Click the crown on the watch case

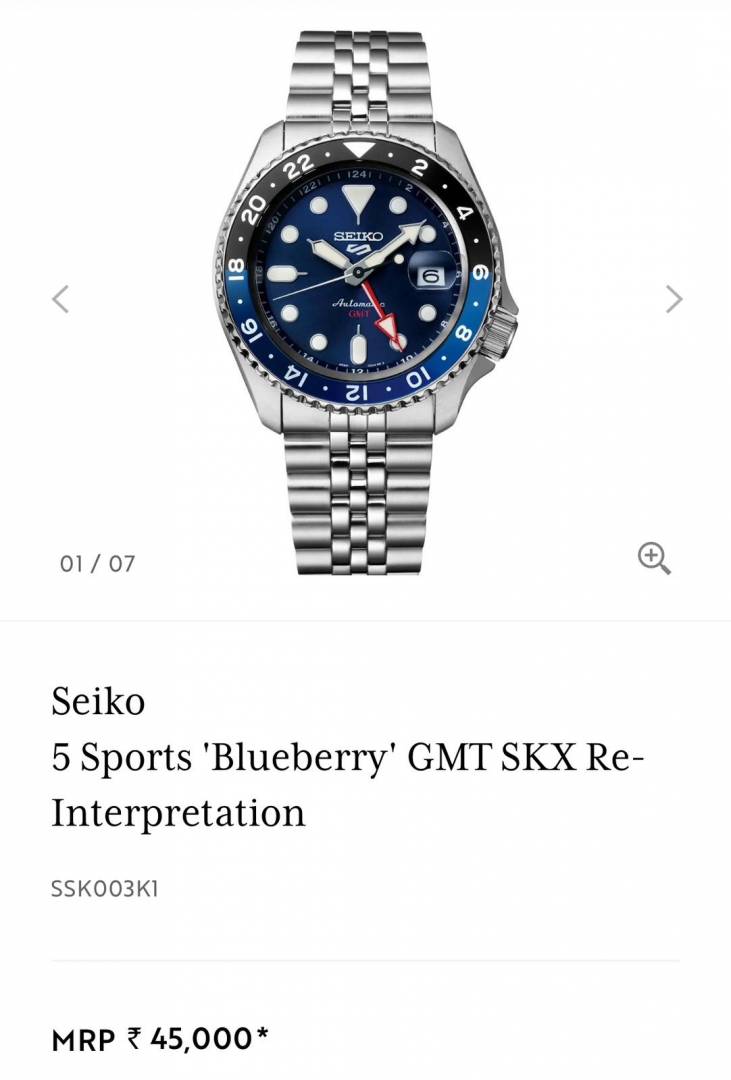click(x=507, y=329)
